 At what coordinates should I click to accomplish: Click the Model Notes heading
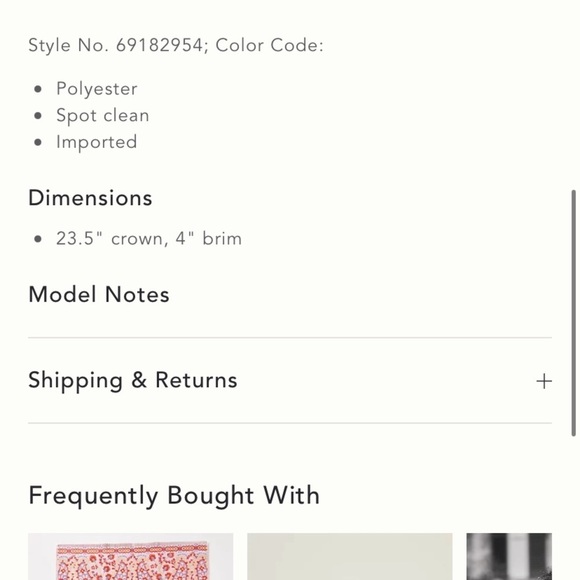99,294
